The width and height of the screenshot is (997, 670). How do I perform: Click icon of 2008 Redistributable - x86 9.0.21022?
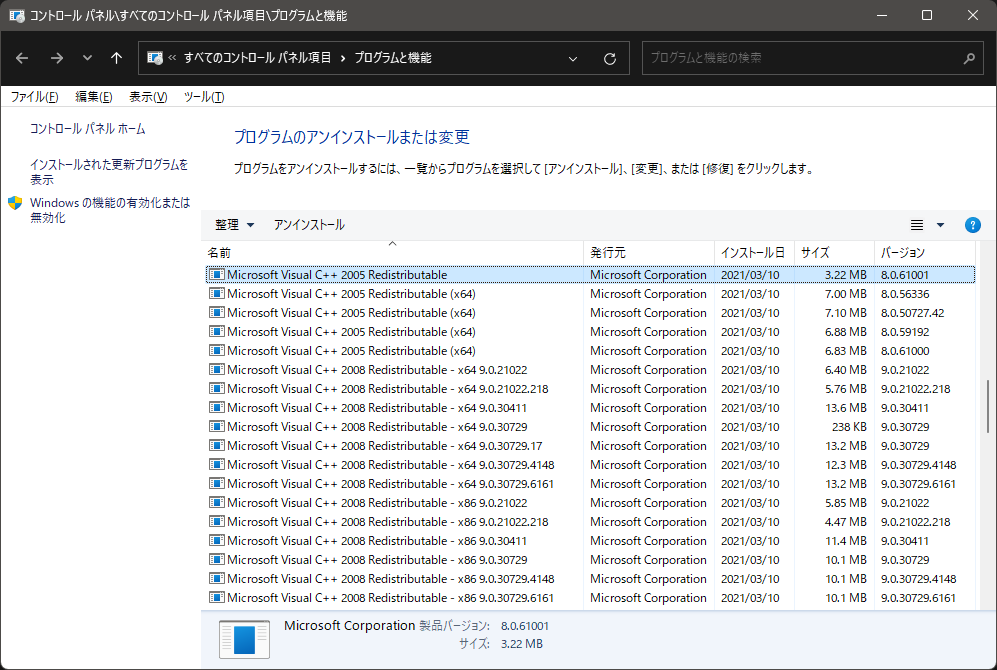217,503
